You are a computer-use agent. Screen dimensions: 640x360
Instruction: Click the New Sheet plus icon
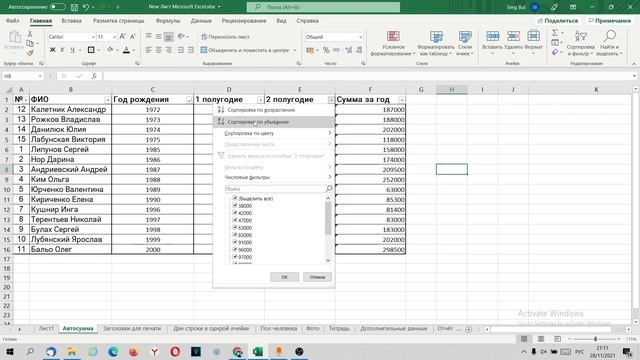tap(469, 329)
